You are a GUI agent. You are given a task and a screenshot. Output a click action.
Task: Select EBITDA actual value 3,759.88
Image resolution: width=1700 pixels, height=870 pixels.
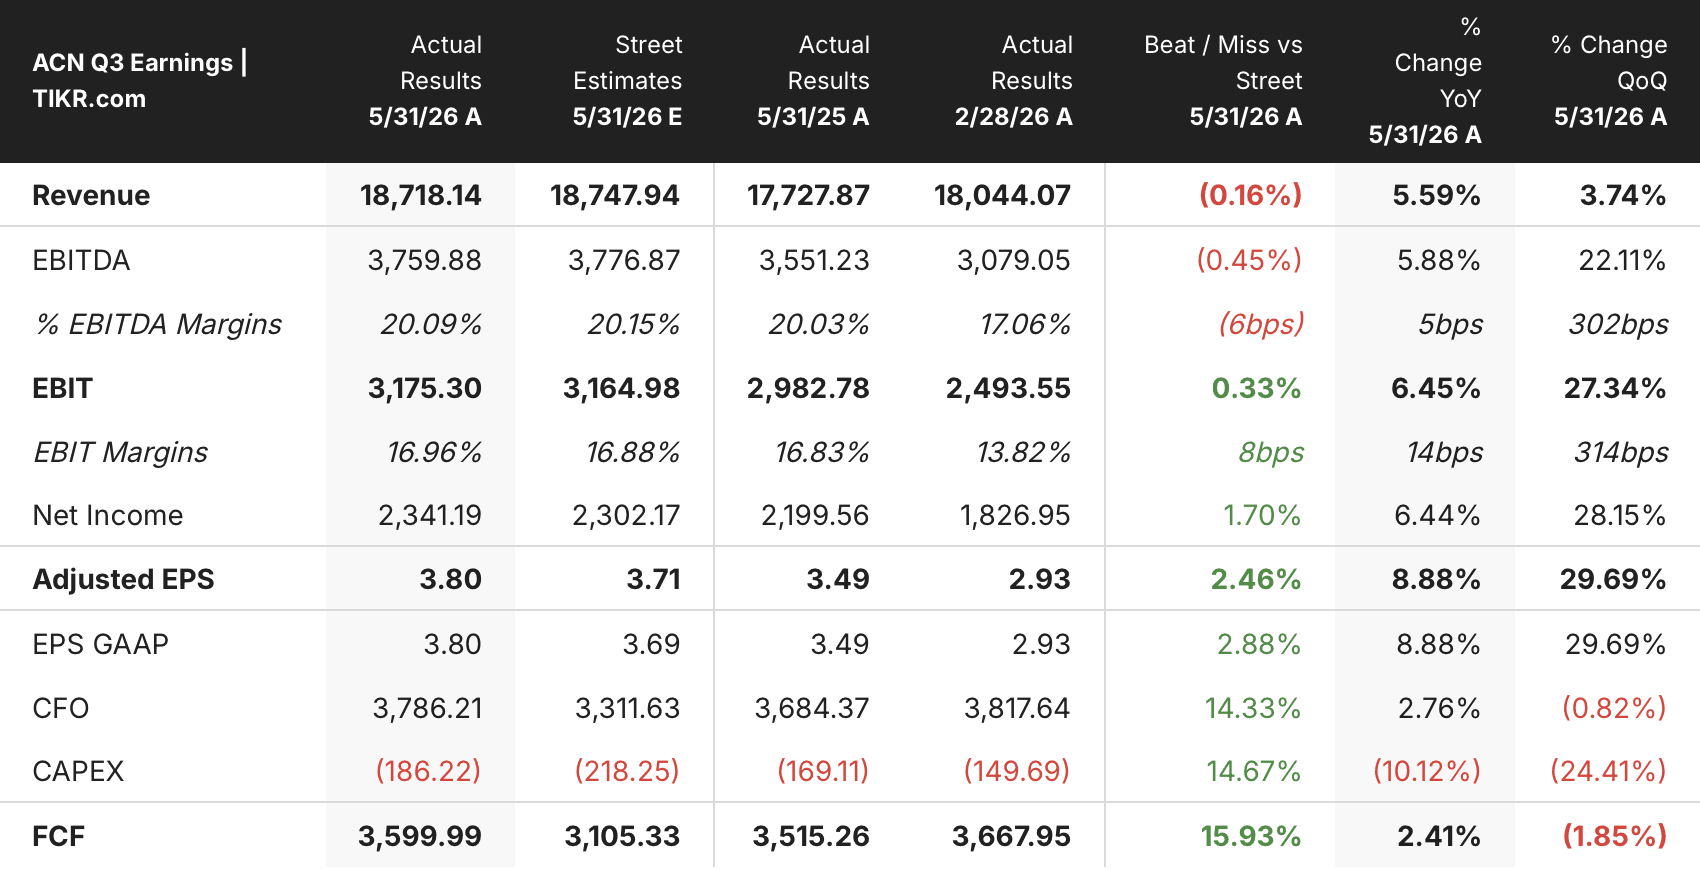point(424,260)
